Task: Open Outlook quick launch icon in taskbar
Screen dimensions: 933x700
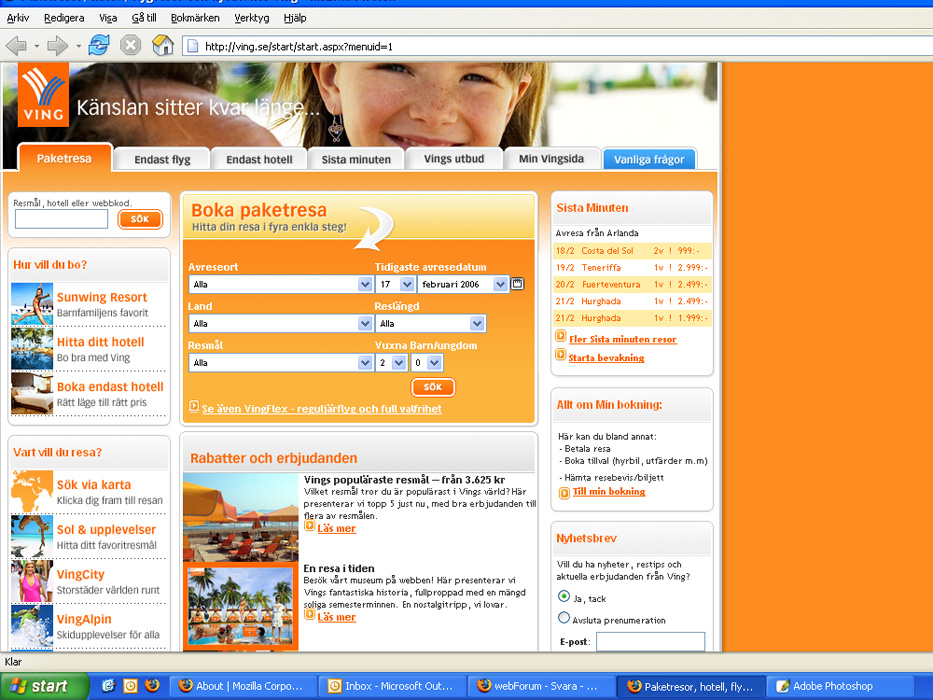Action: tap(130, 686)
